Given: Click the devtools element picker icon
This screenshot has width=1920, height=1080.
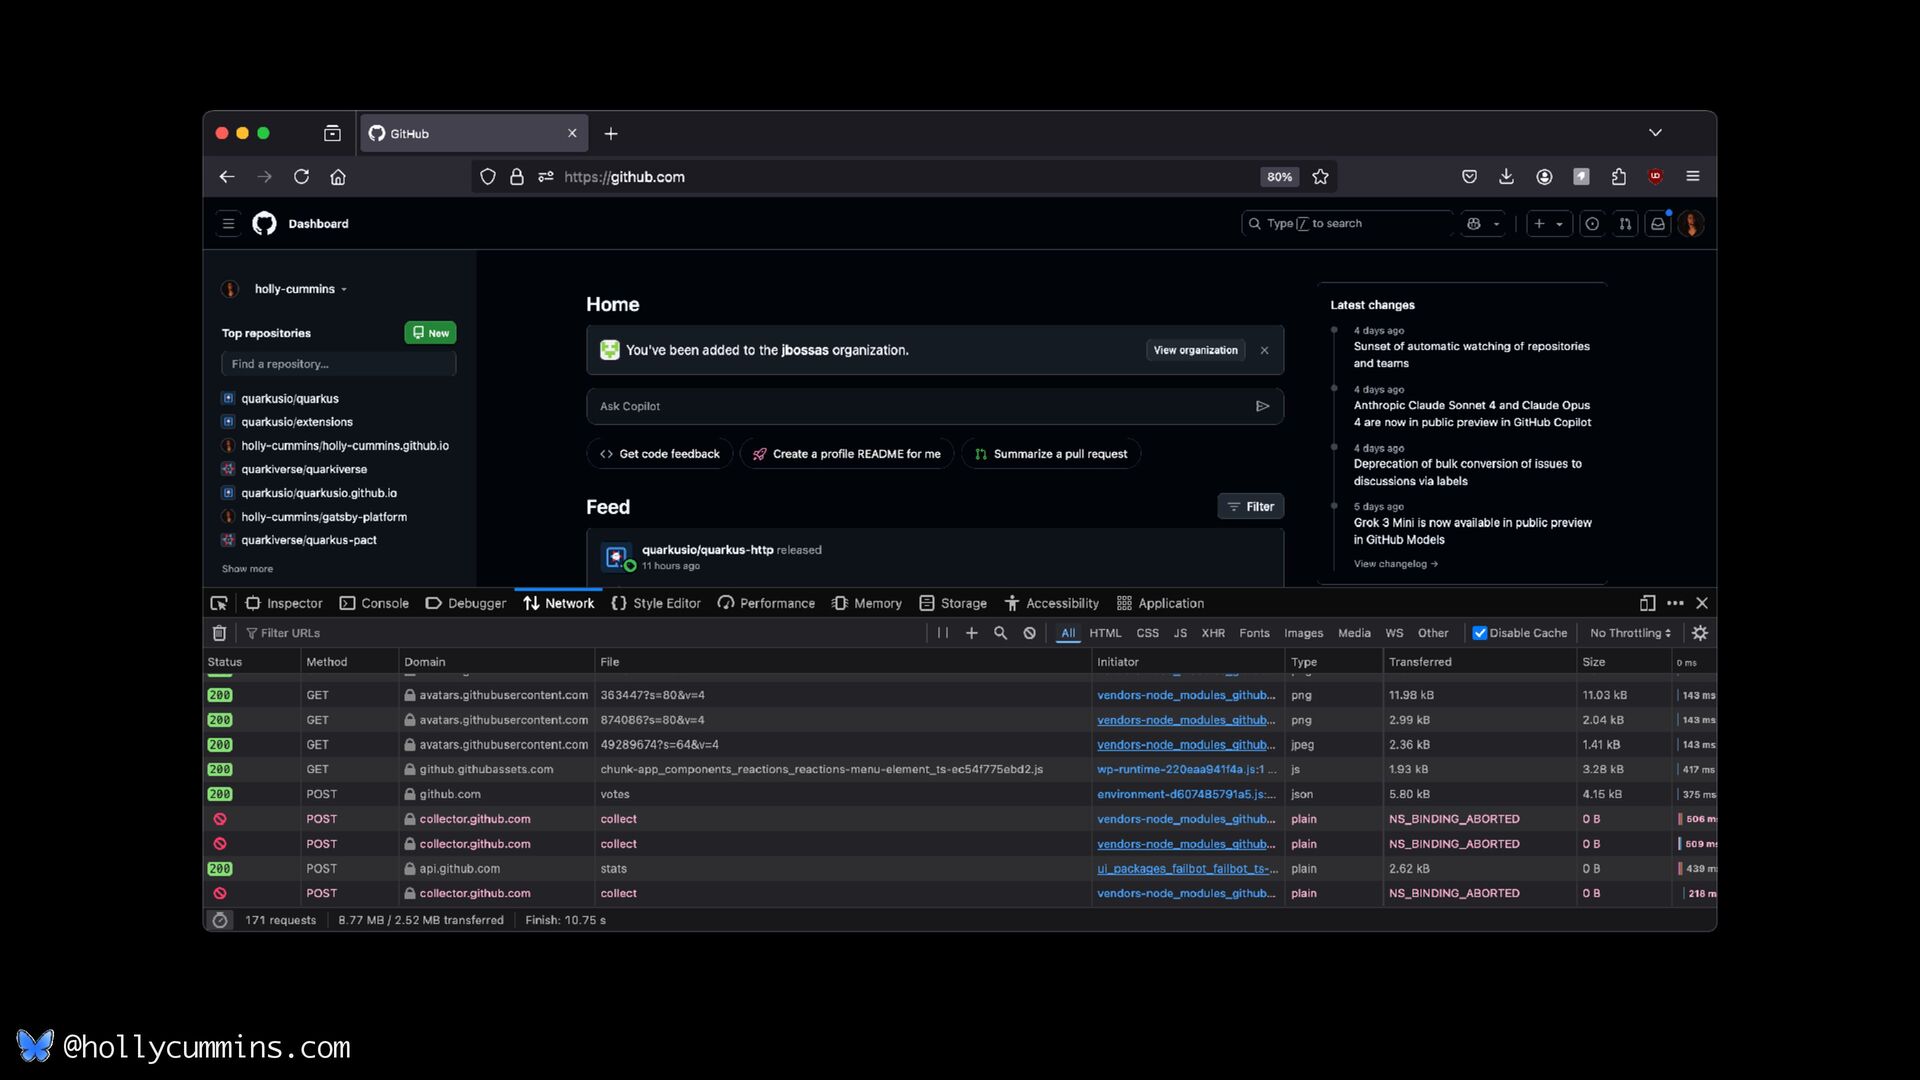Looking at the screenshot, I should (219, 603).
